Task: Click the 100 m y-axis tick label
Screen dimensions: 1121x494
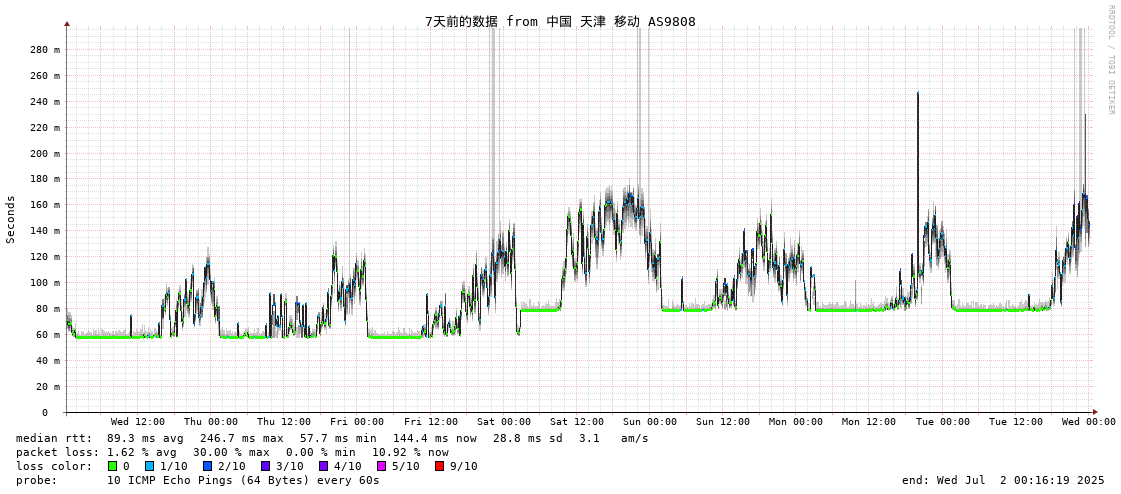Action: [x=46, y=282]
